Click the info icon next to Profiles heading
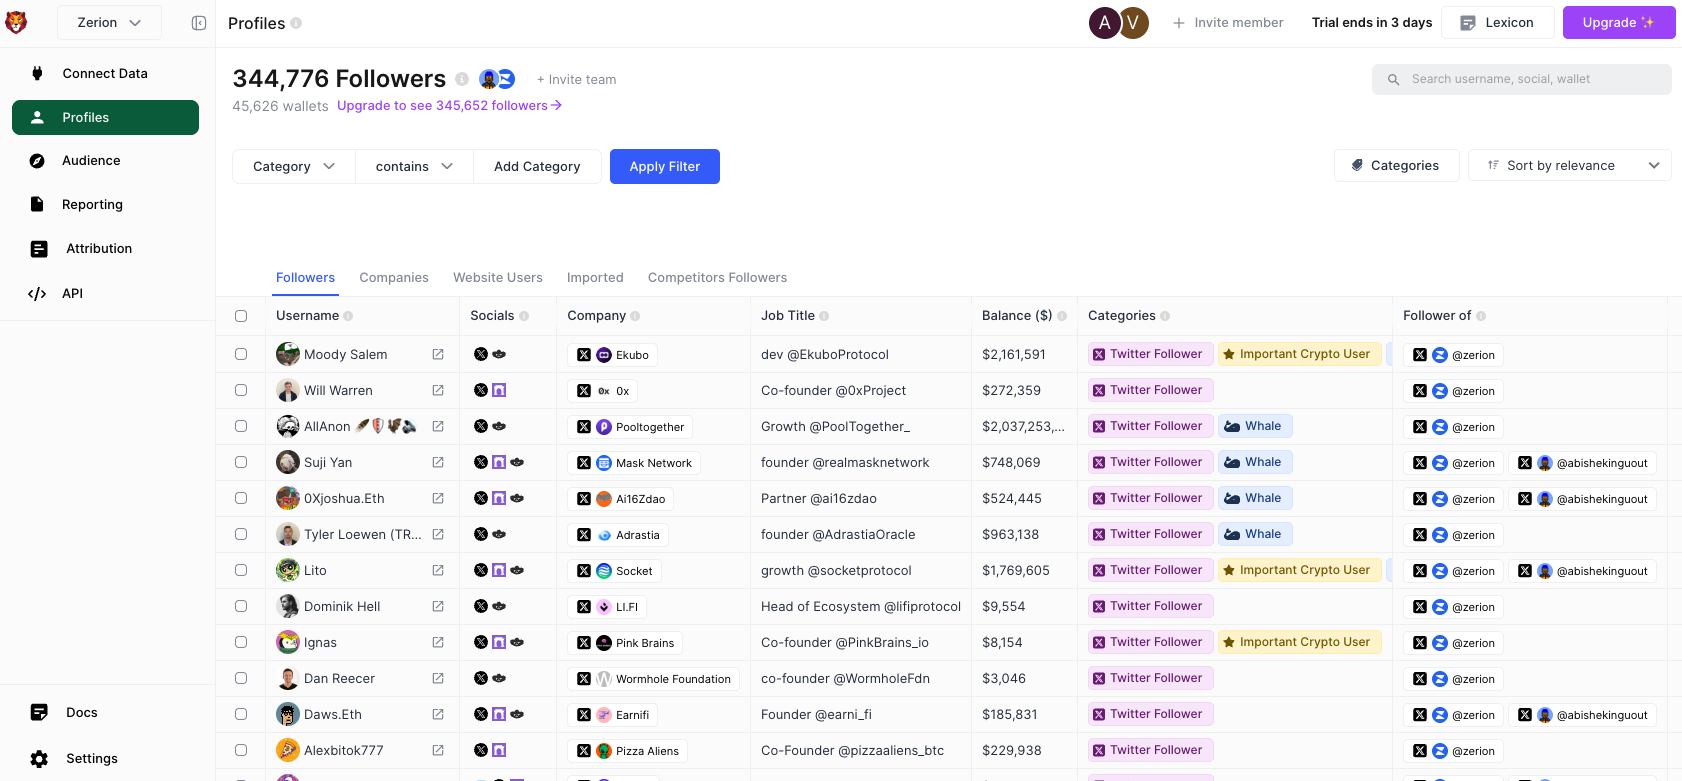Screen dimensions: 1682x781 pyautogui.click(x=296, y=23)
